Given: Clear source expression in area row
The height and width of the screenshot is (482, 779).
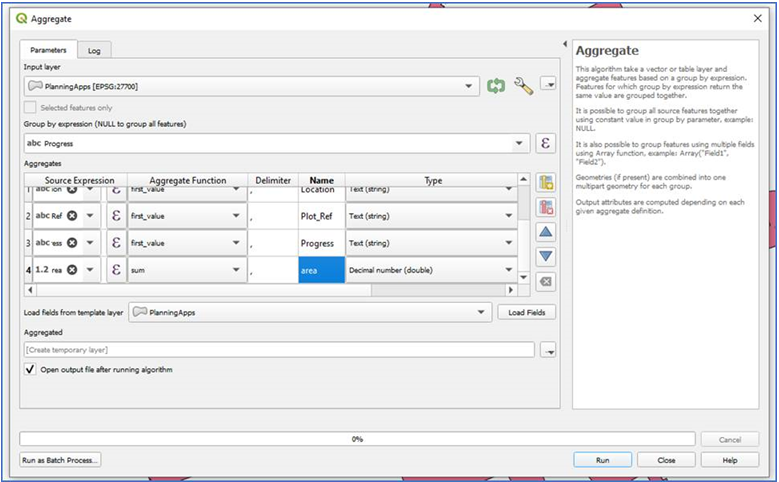Looking at the screenshot, I should click(72, 270).
